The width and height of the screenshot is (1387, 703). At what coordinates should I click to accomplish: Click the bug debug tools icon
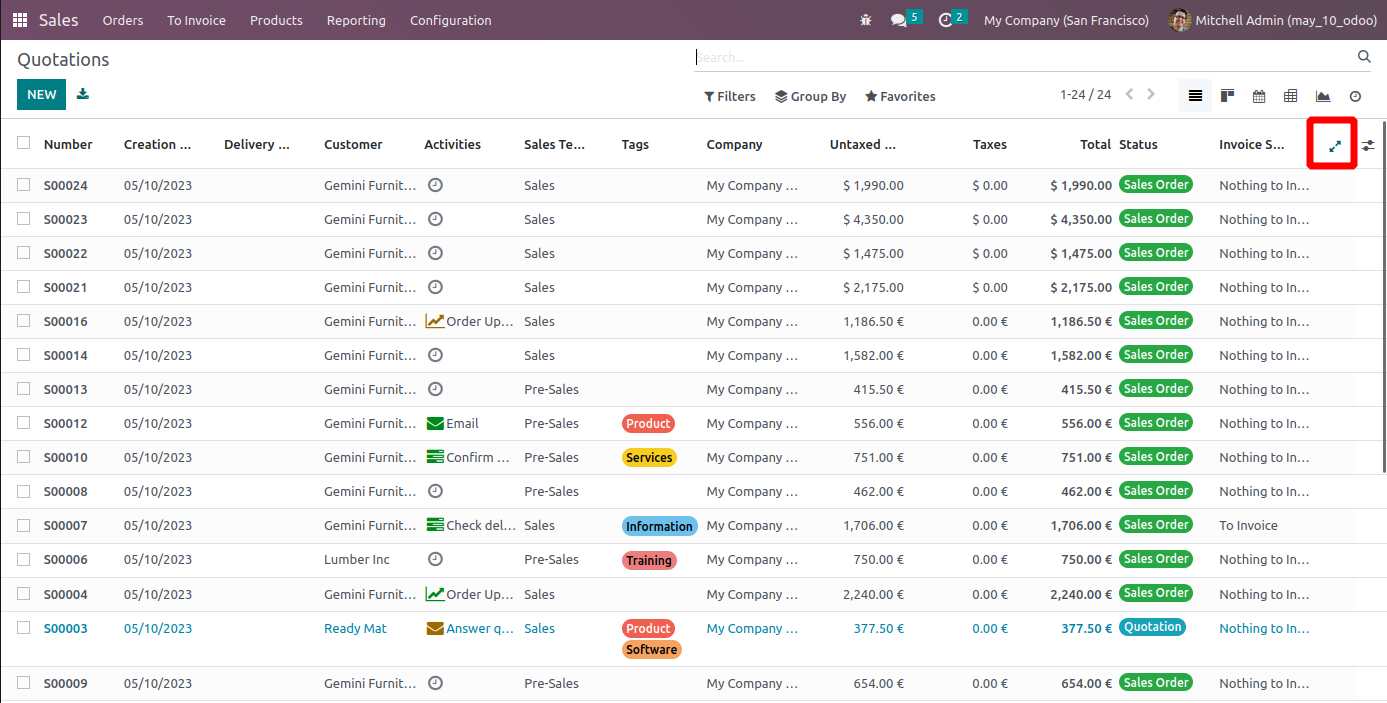tap(865, 20)
